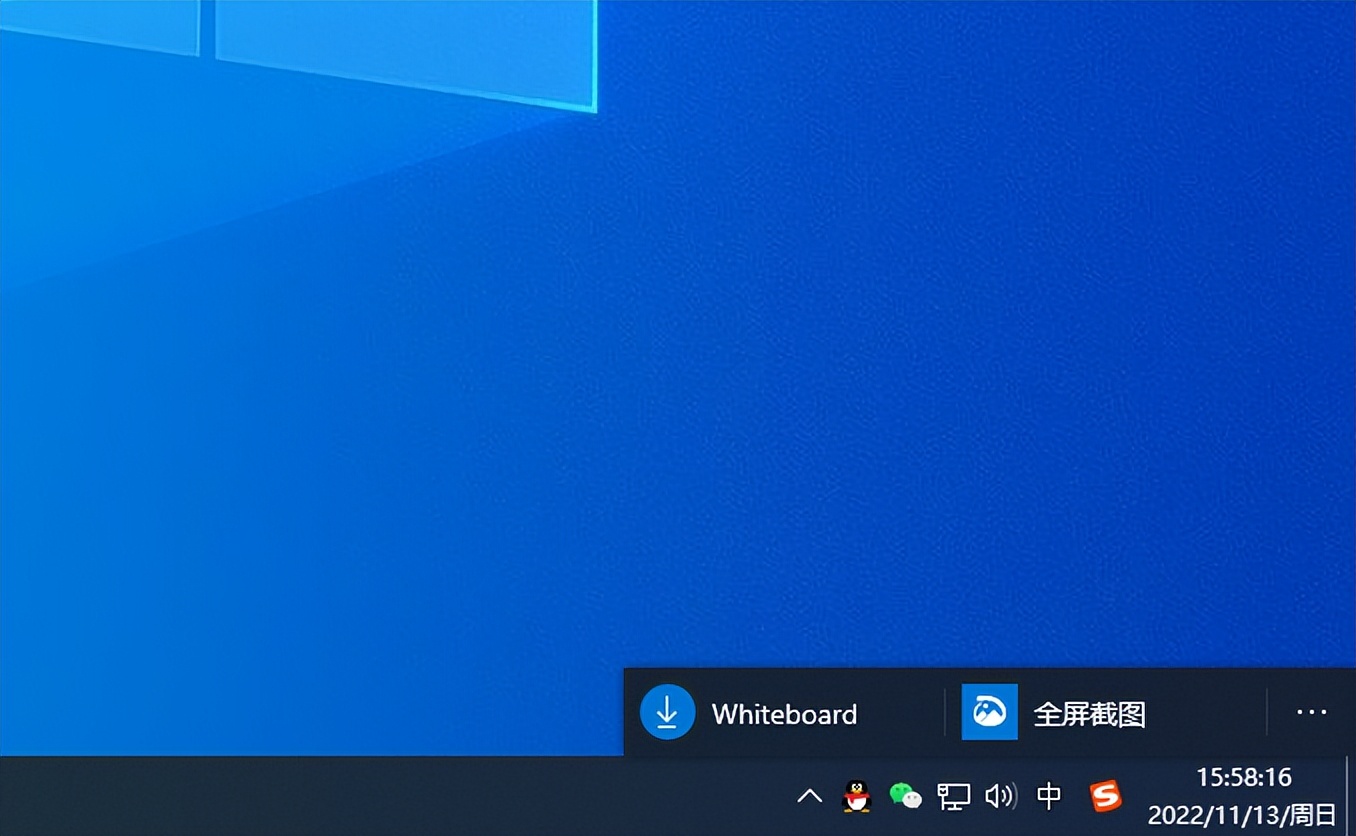Viewport: 1356px width, 836px height.
Task: Open the QQ penguin tray icon
Action: tap(857, 796)
